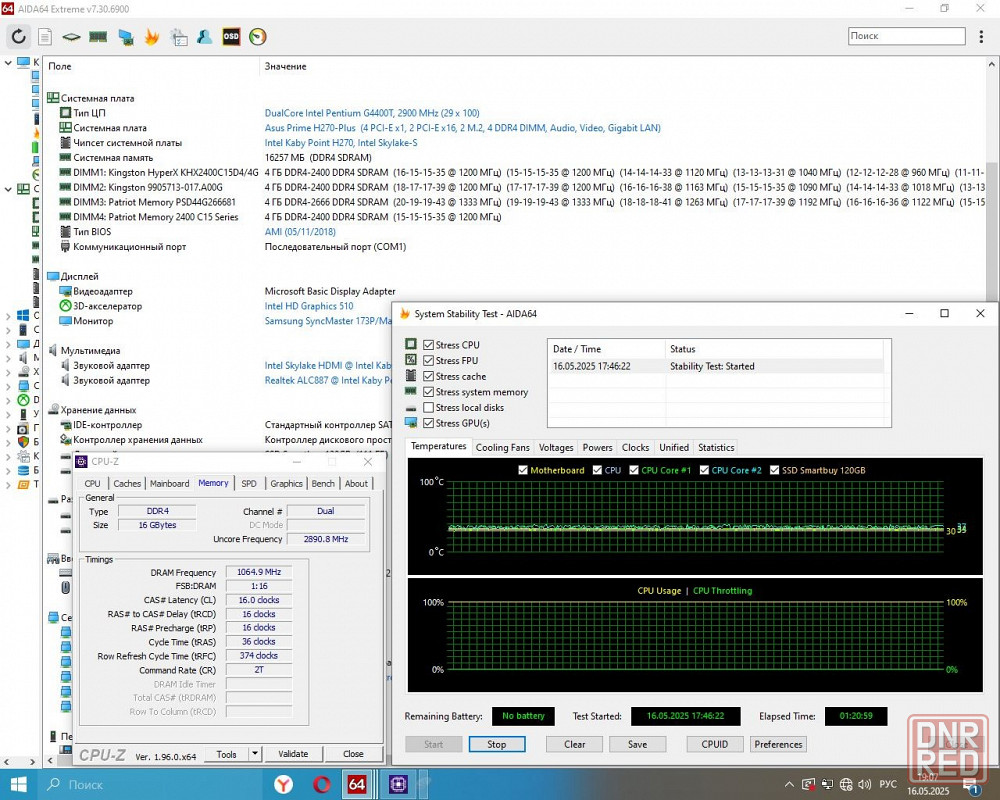Click the CPU chip toolbar icon
The width and height of the screenshot is (1000, 800).
[x=71, y=36]
